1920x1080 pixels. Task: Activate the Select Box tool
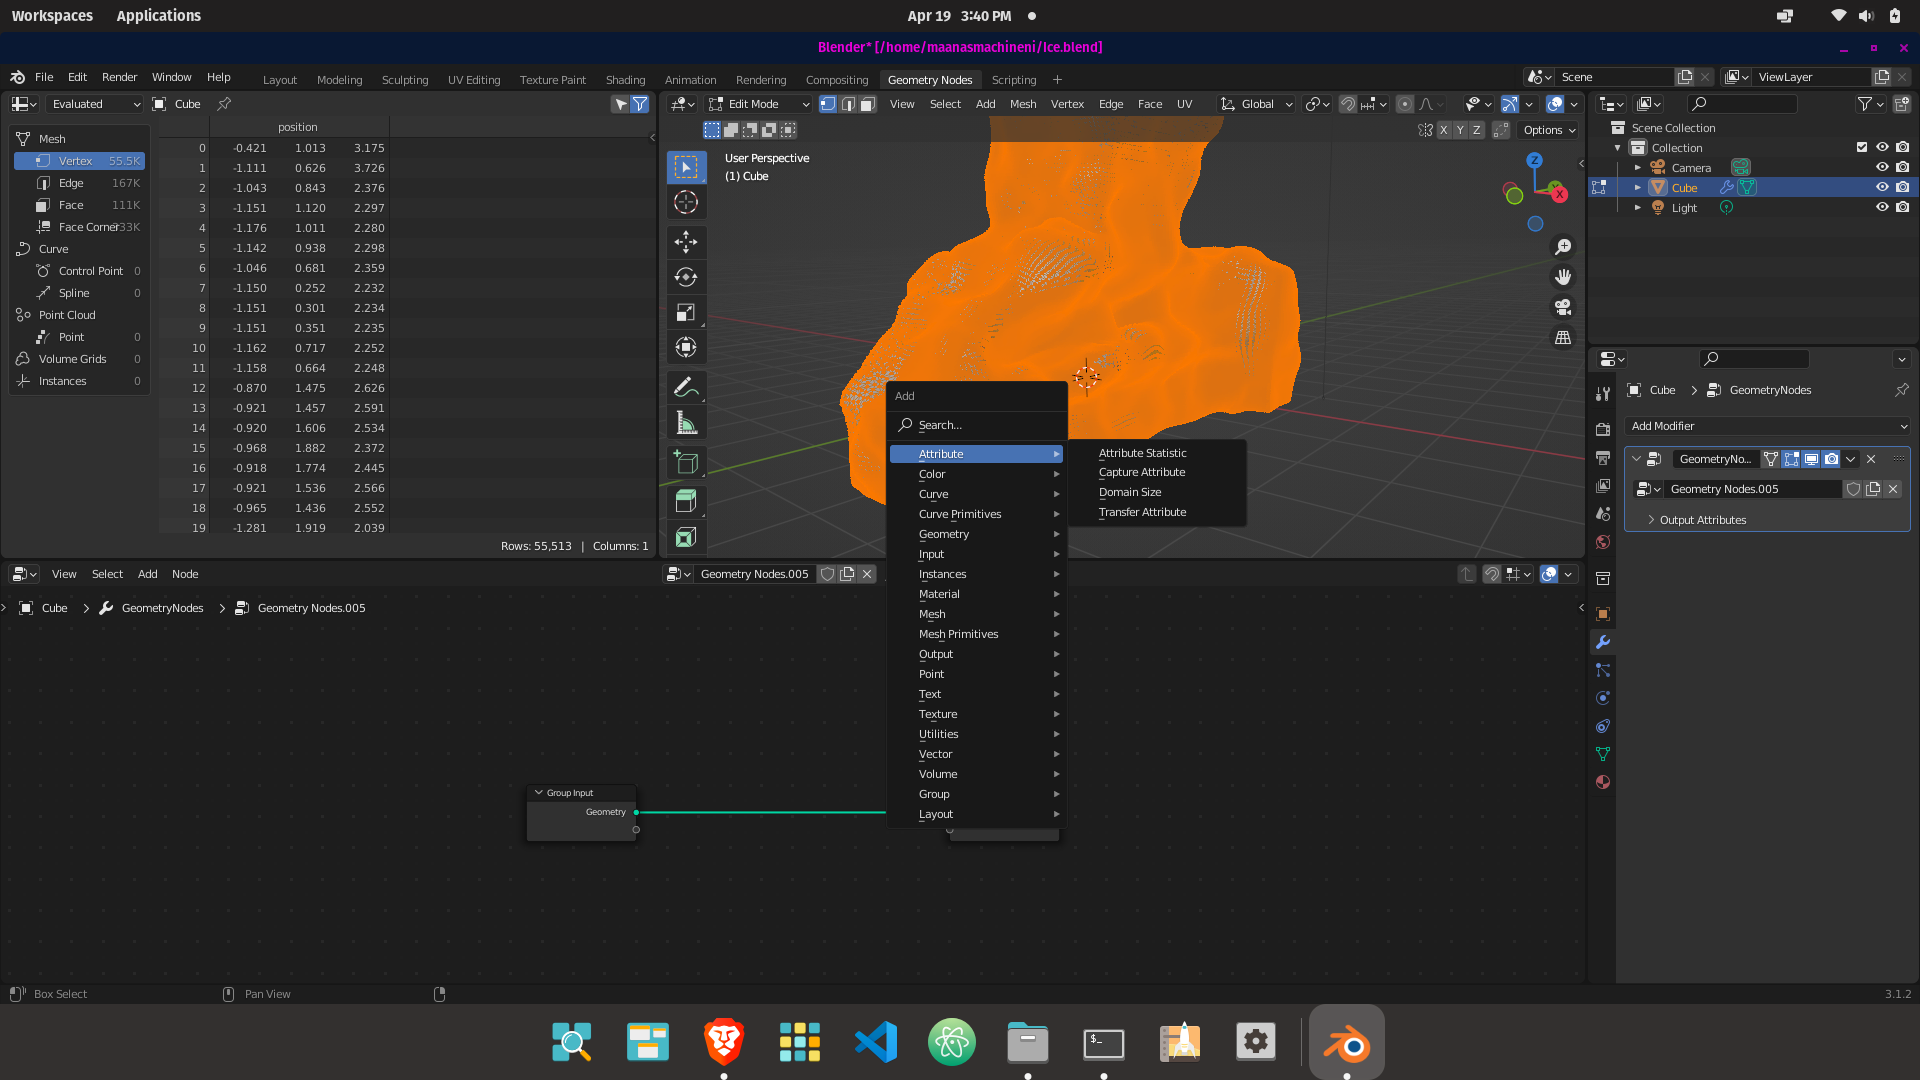(x=686, y=166)
